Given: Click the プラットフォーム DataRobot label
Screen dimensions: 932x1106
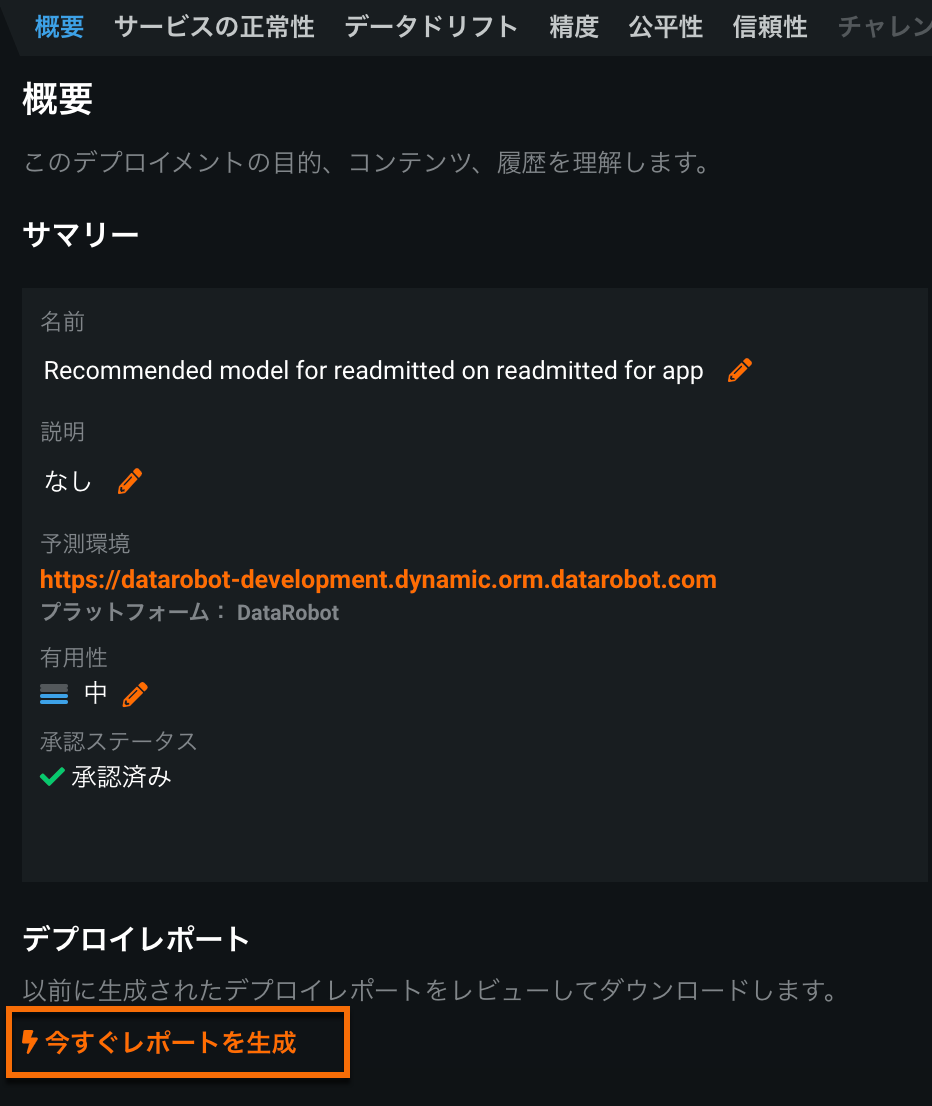Looking at the screenshot, I should 189,612.
